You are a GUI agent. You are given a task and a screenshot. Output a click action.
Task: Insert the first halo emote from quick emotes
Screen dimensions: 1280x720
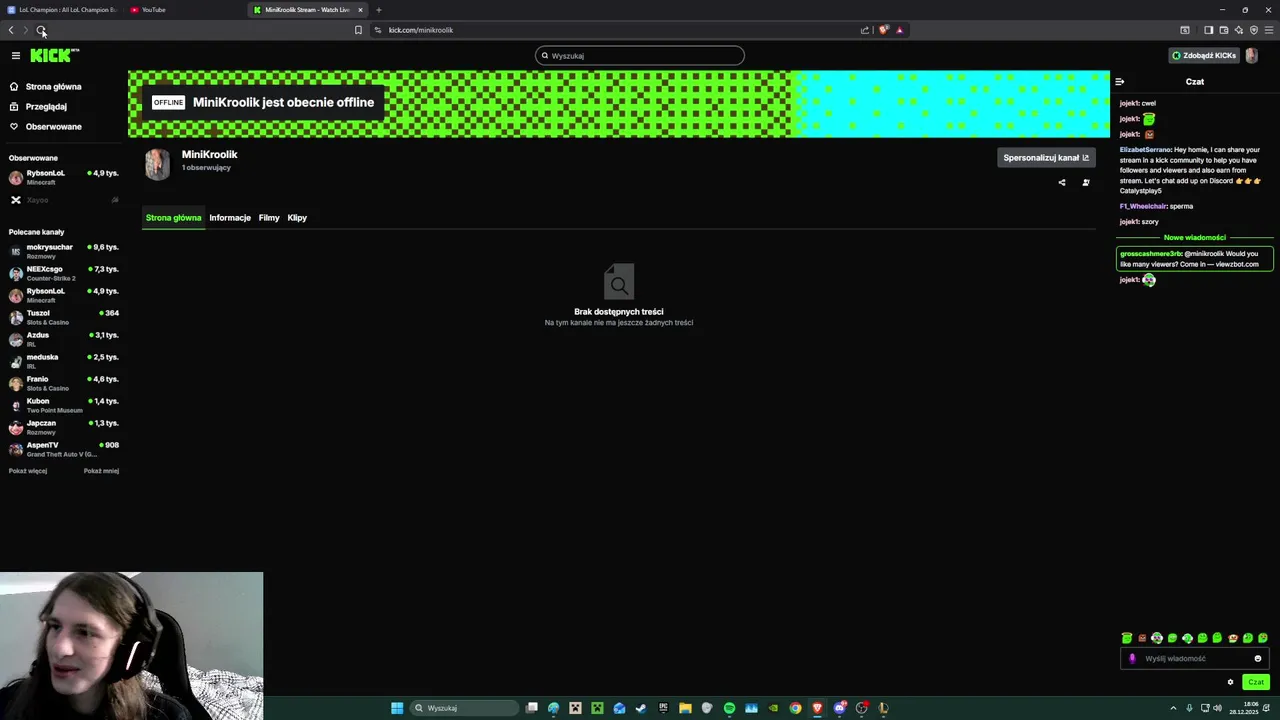point(1127,638)
